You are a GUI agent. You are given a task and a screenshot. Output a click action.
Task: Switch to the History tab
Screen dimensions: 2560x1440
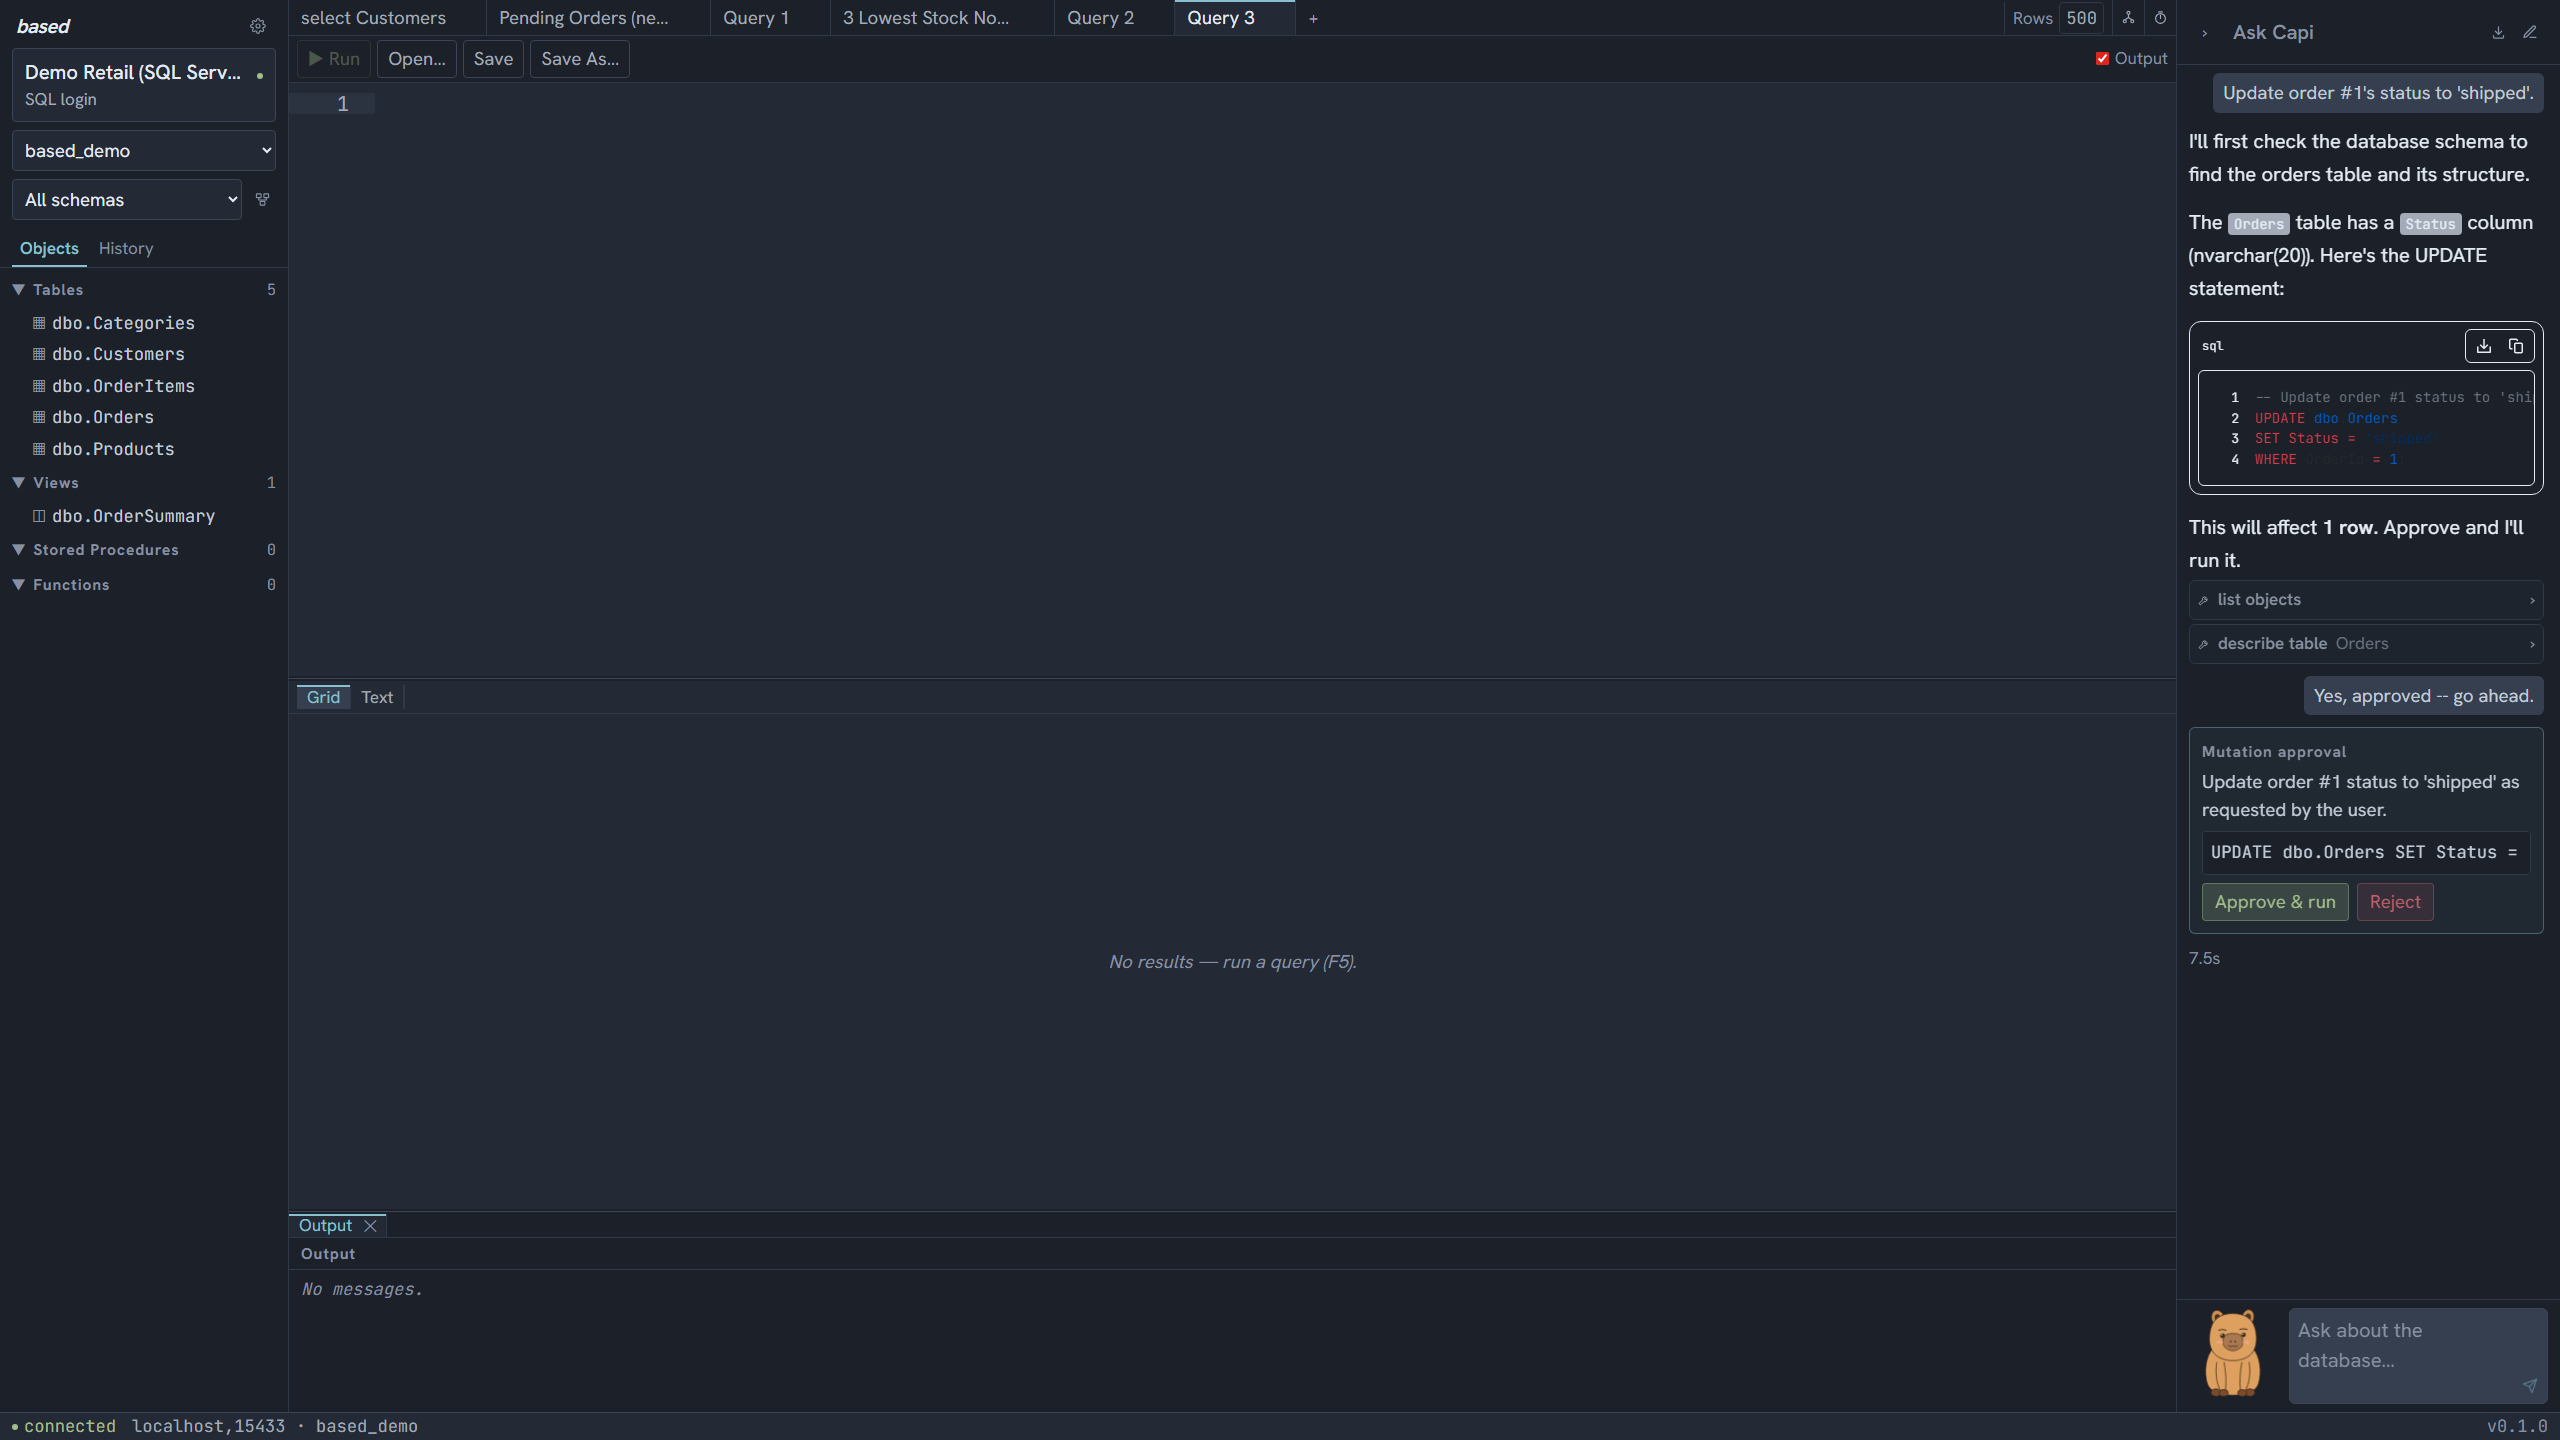[126, 248]
